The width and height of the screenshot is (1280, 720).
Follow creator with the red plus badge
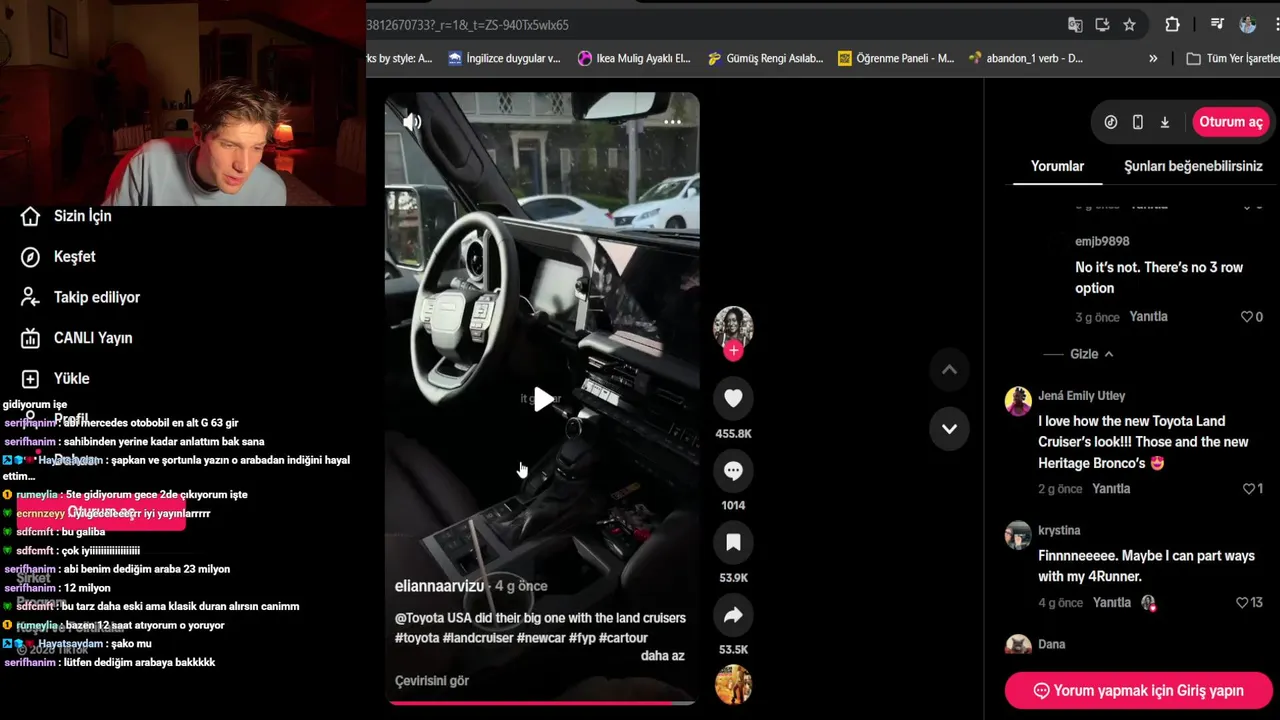[x=733, y=350]
